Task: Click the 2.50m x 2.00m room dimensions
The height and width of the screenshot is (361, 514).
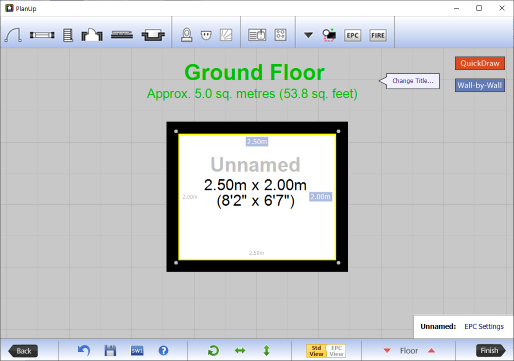Action: point(255,185)
